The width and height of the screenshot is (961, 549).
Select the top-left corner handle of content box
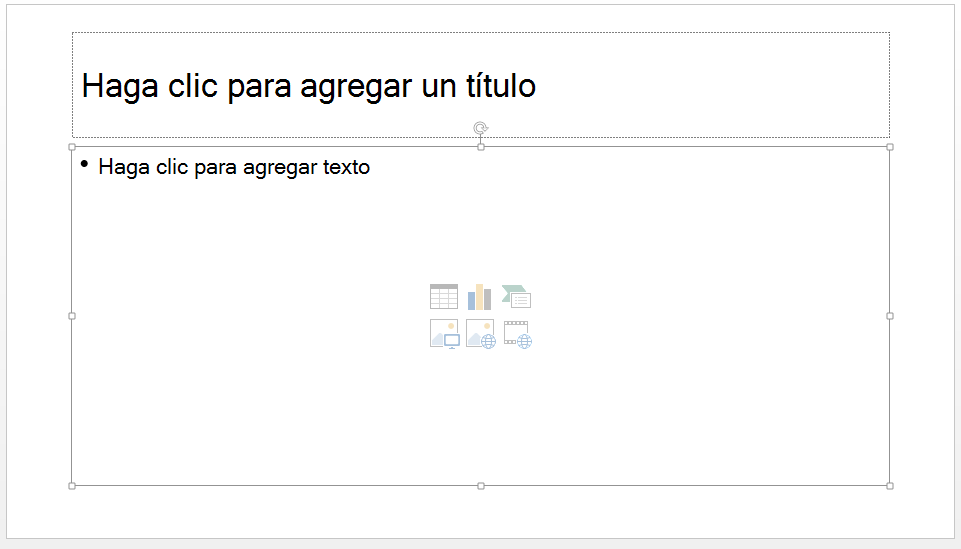(x=72, y=147)
